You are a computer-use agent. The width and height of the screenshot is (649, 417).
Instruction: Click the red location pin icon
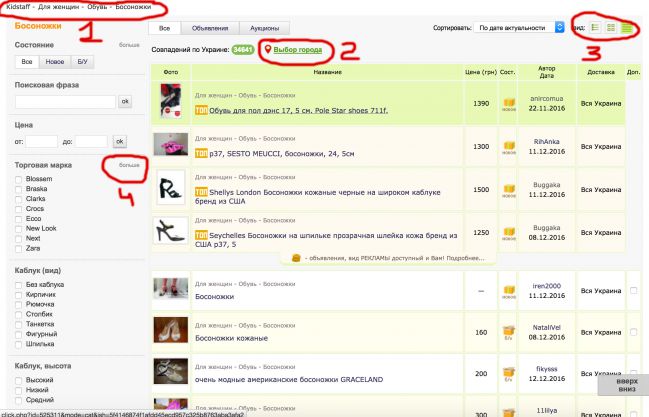[266, 48]
